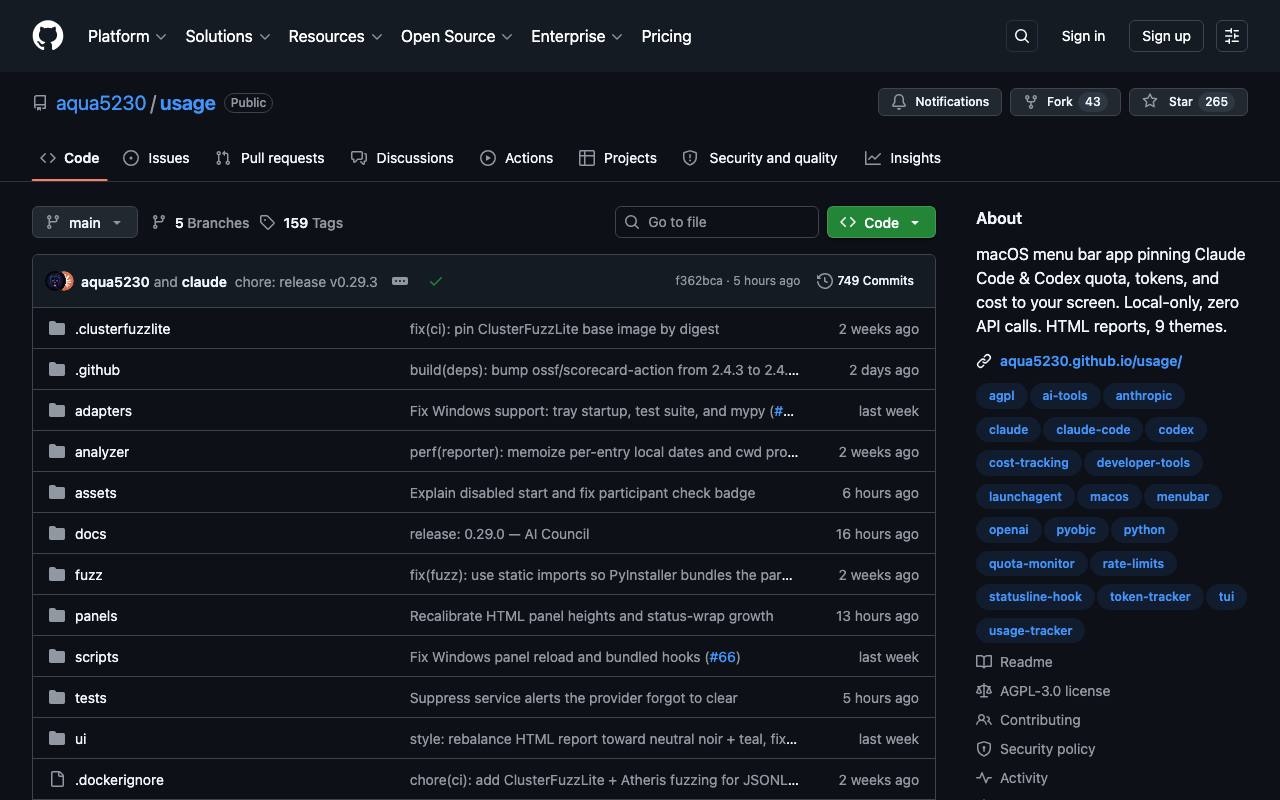Select the claude-code topic tag
This screenshot has height=800, width=1280.
(x=1093, y=429)
